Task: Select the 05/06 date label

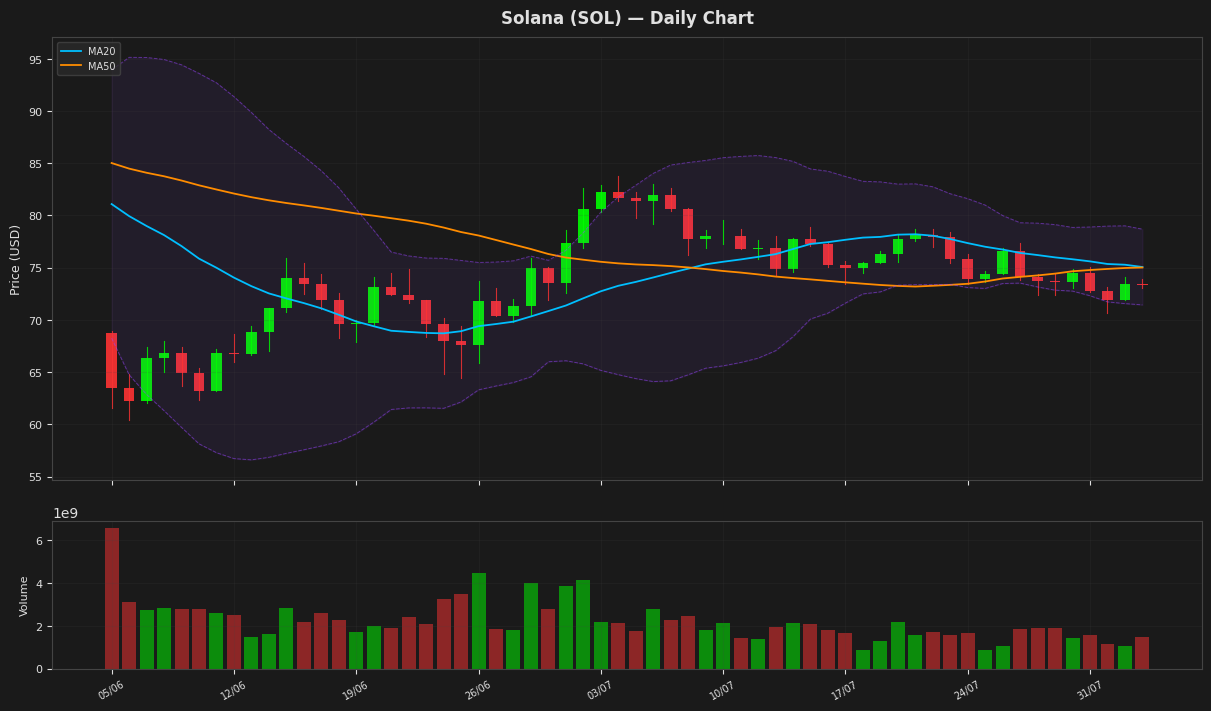Action: click(x=110, y=690)
